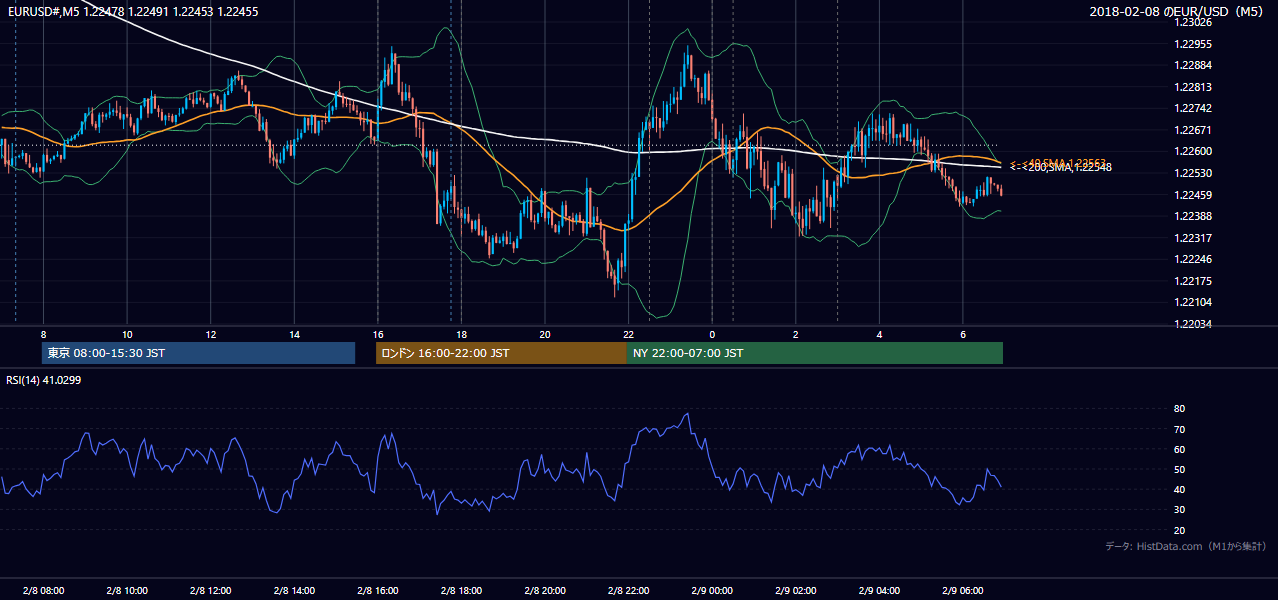
Task: Click the データ: HistData.com credit text
Action: tap(1185, 546)
